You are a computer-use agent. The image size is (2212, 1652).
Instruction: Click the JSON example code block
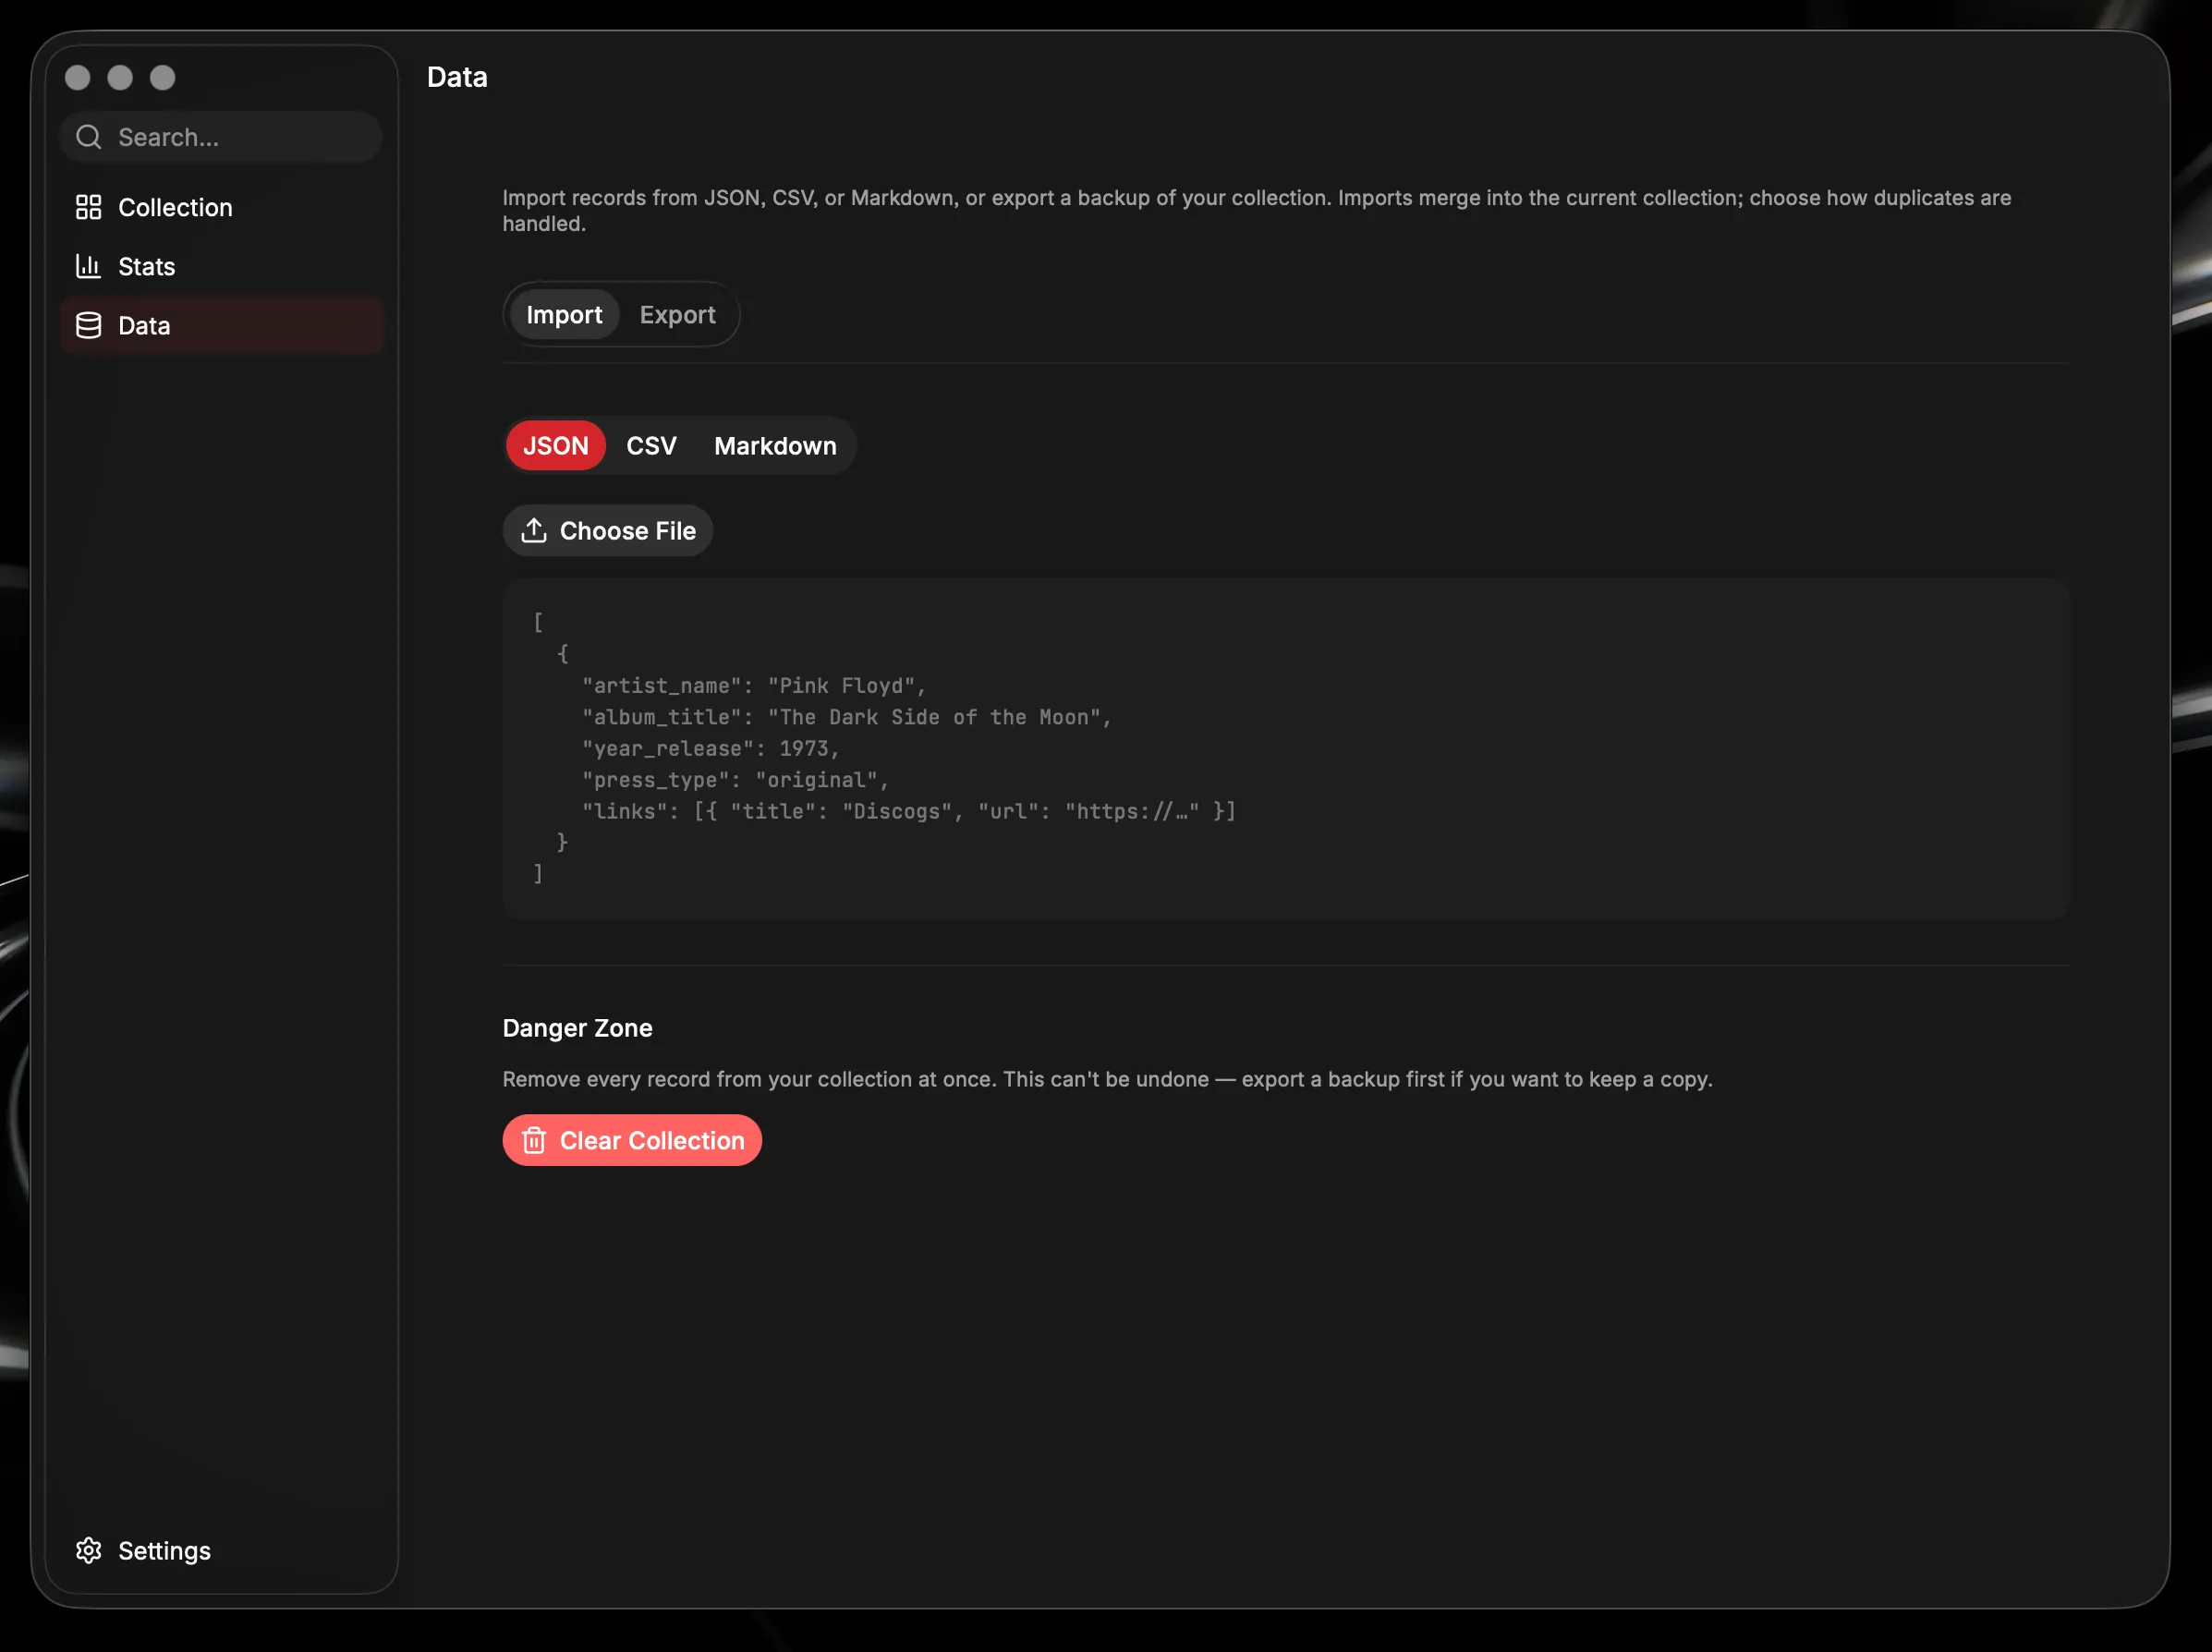(x=1285, y=749)
